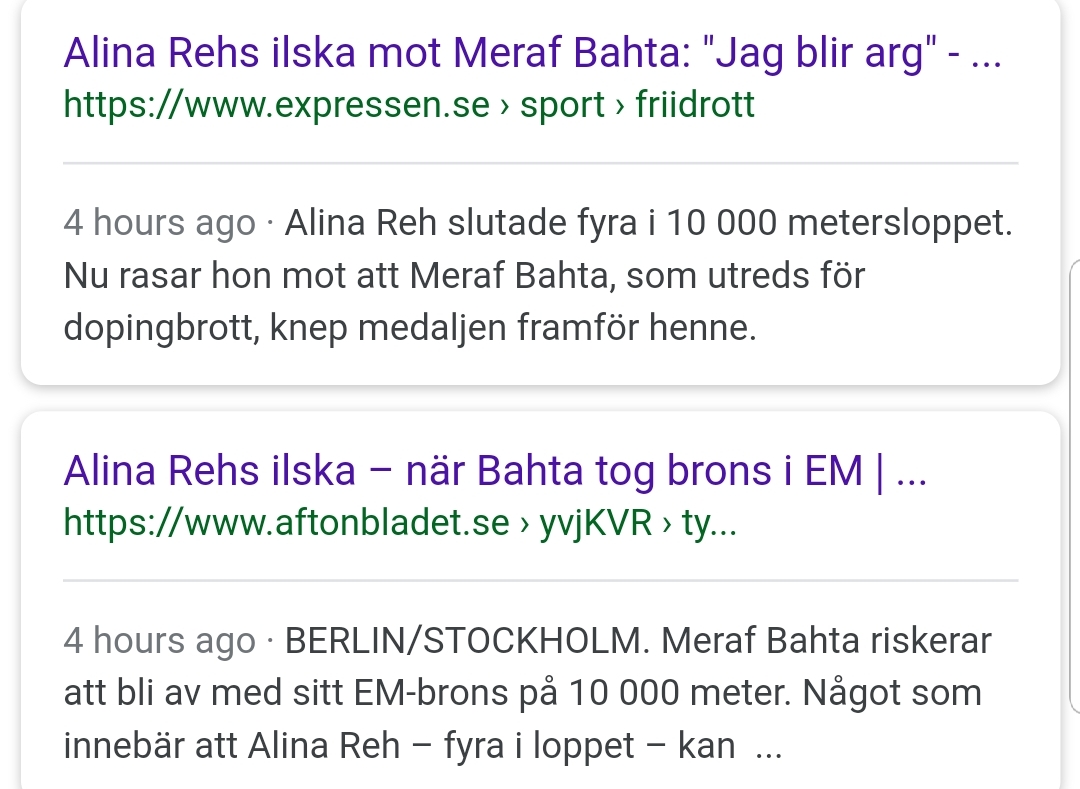1080x789 pixels.
Task: Select the truncated "ty..." breadcrumb
Action: click(709, 522)
